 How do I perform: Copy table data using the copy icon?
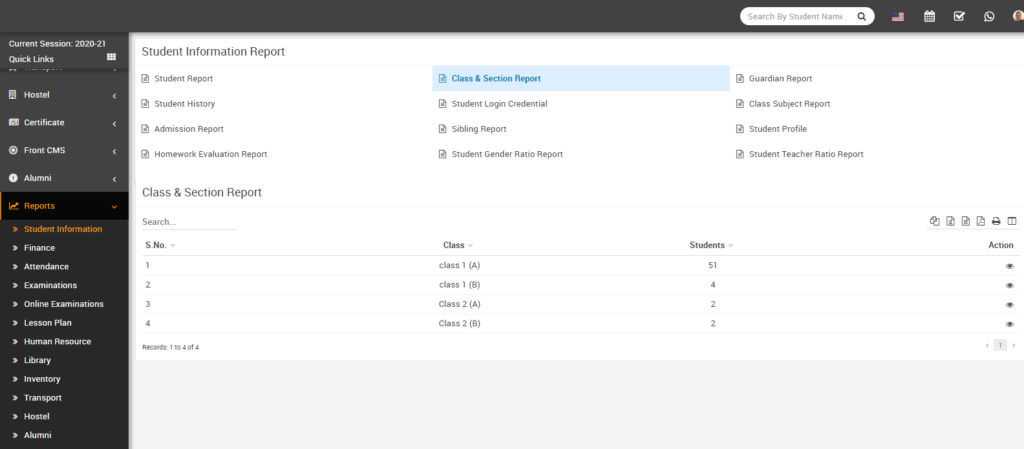click(x=935, y=221)
